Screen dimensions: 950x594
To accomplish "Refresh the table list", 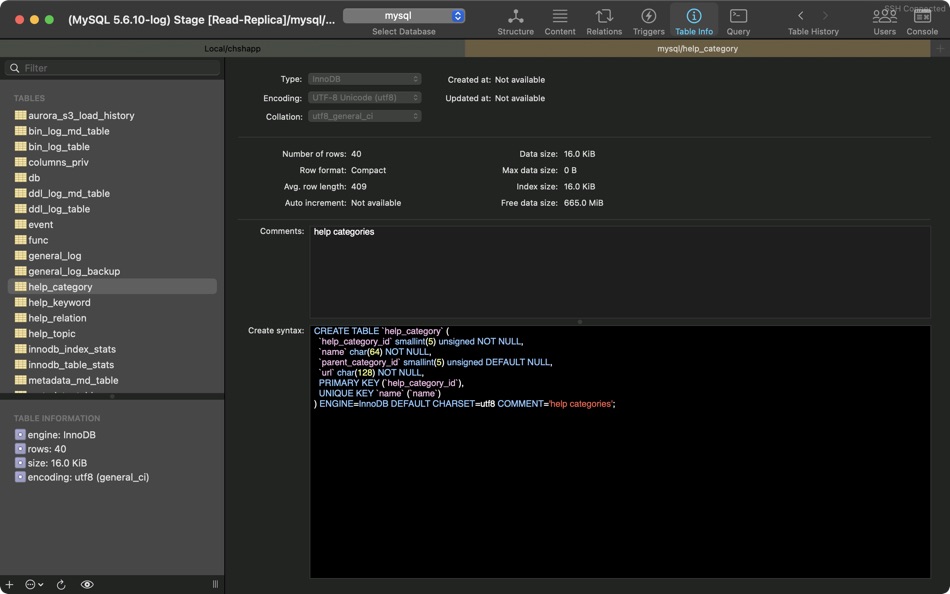I will point(61,584).
